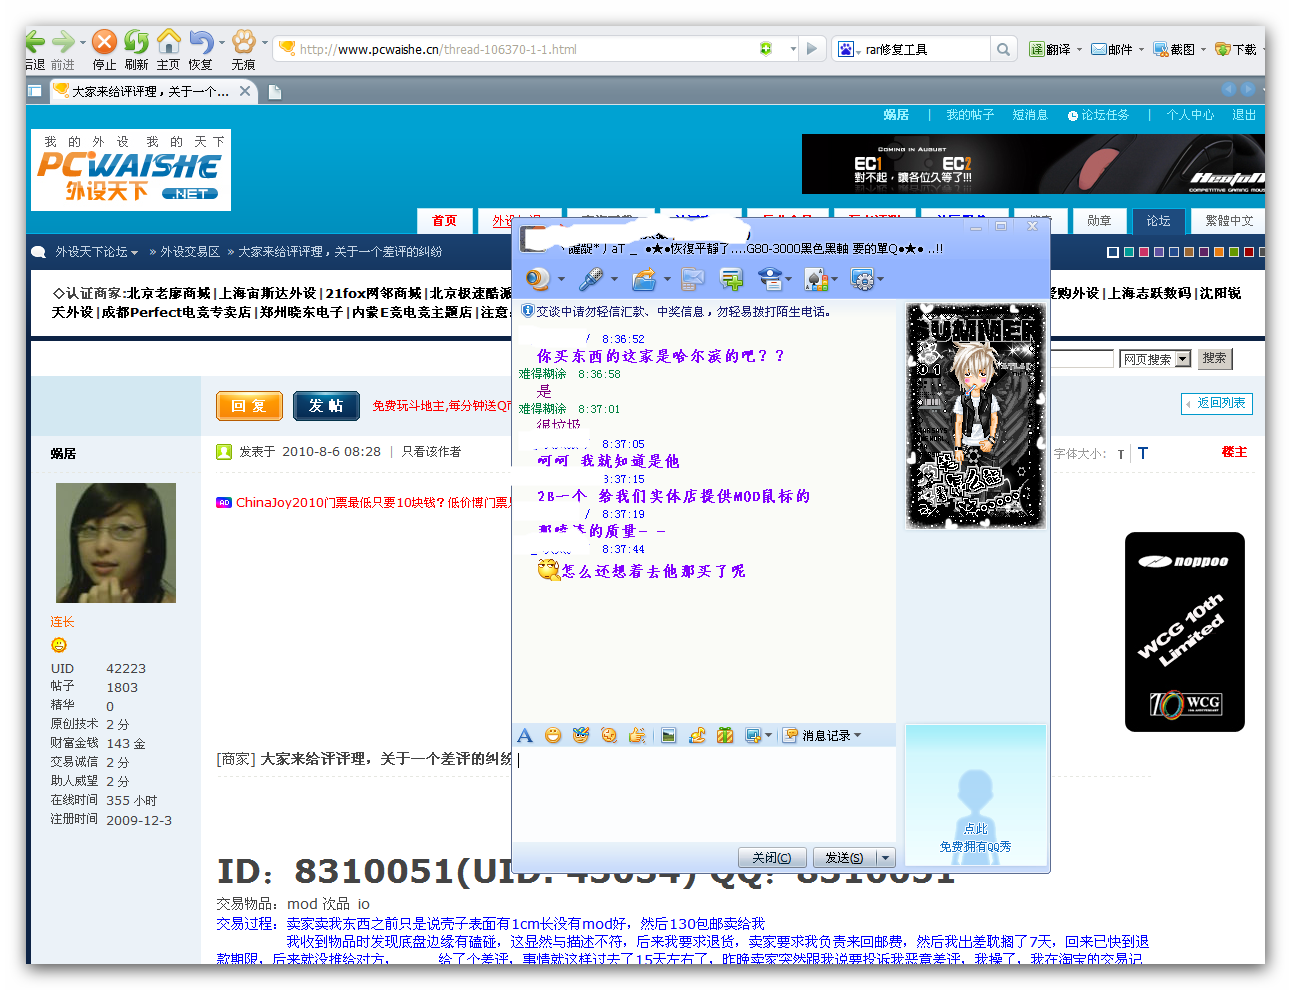The width and height of the screenshot is (1291, 990).
Task: Click the 返回列表 link
Action: 1217,403
